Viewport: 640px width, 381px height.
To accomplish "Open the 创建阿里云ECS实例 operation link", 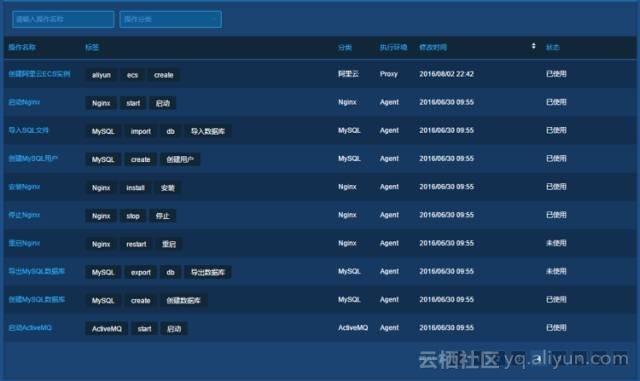I will [39, 74].
